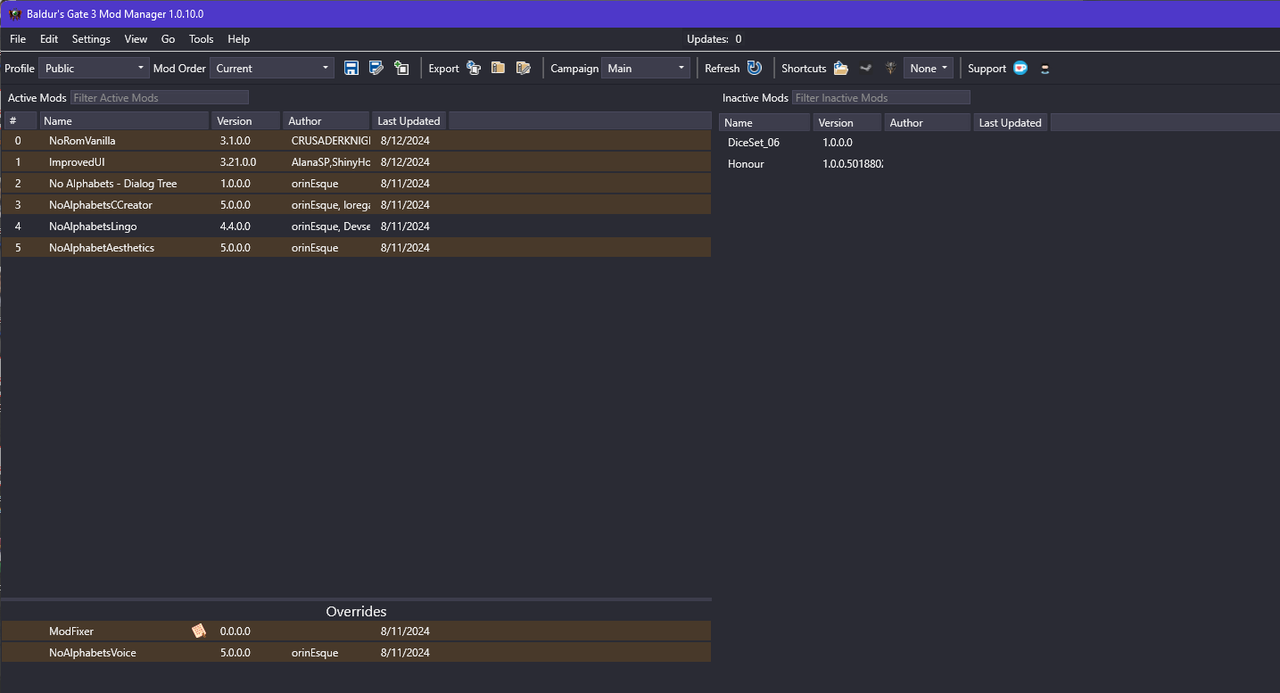
Task: Click the third save toolbar icon with green plus
Action: [x=401, y=68]
